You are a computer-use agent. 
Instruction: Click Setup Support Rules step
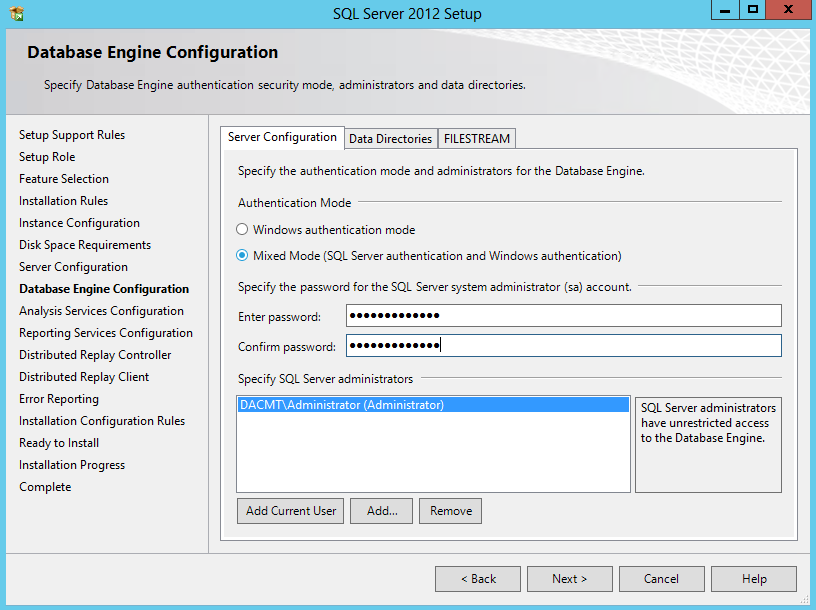(x=72, y=135)
